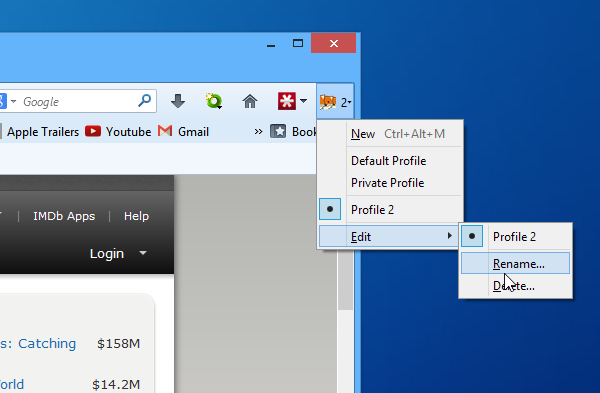Screen dimensions: 600x393
Task: Click the Help link on IMDb
Action: (136, 216)
